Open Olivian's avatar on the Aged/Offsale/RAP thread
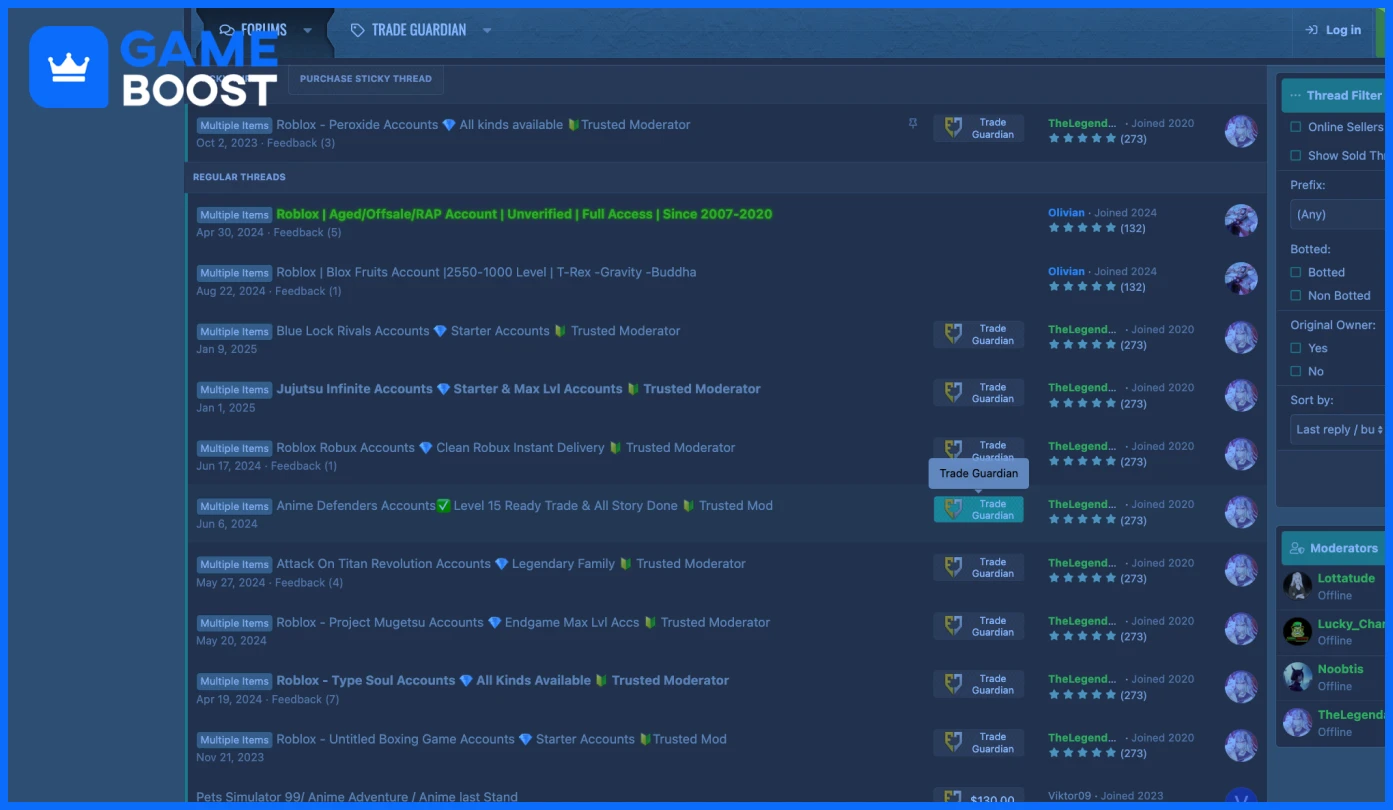 click(x=1241, y=220)
